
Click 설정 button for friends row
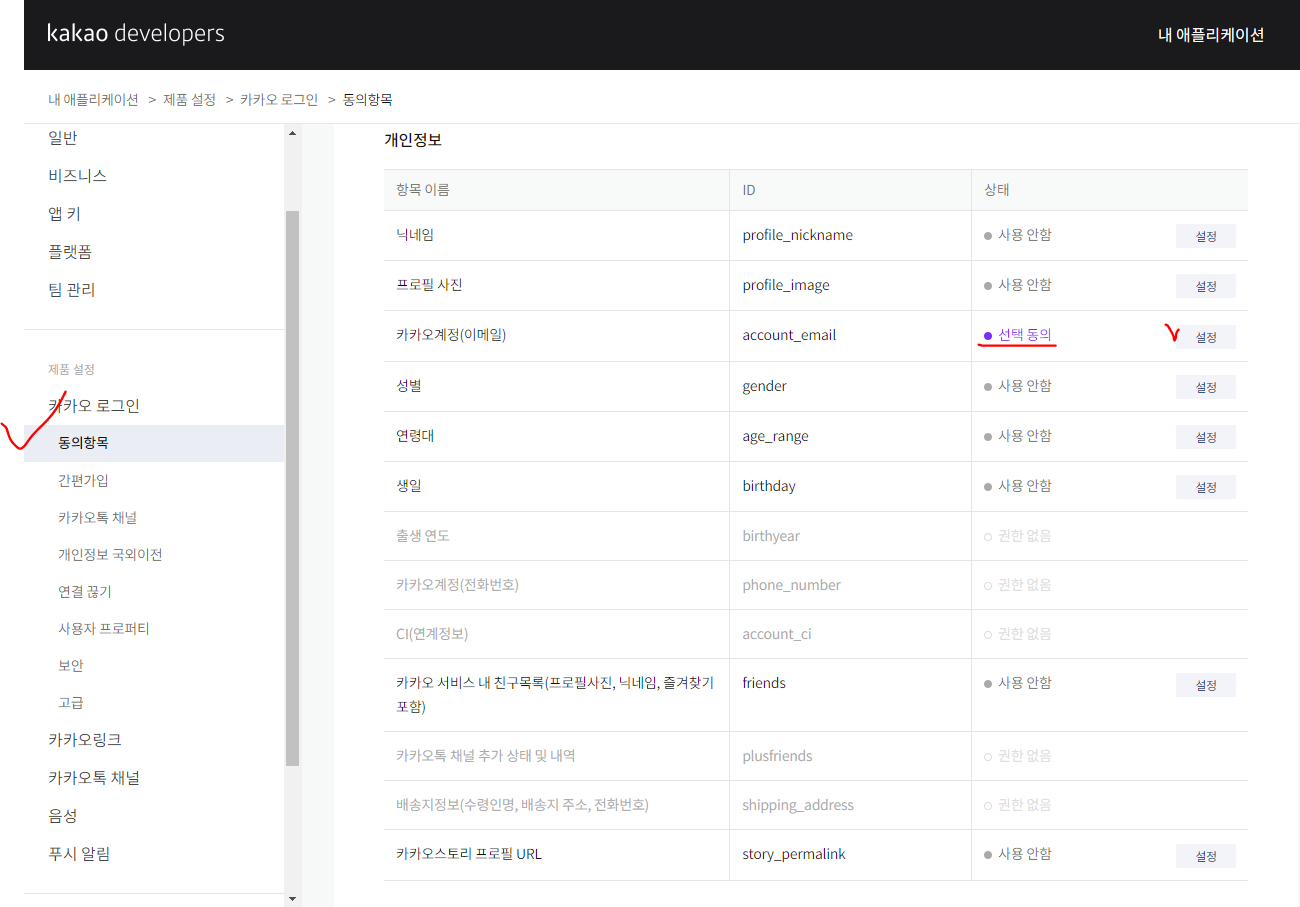[1206, 685]
